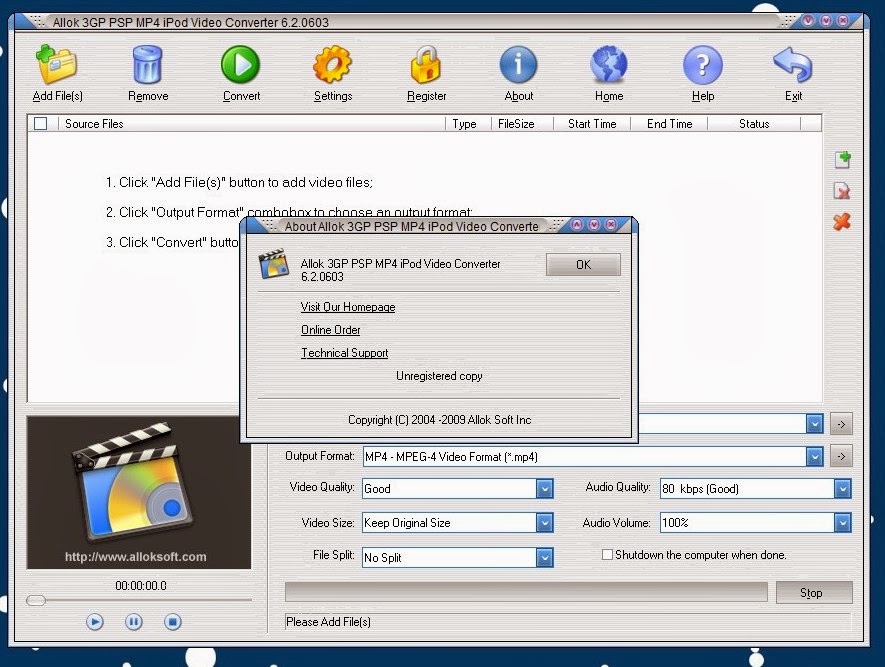
Task: Expand the Audio Volume dropdown
Action: (842, 523)
